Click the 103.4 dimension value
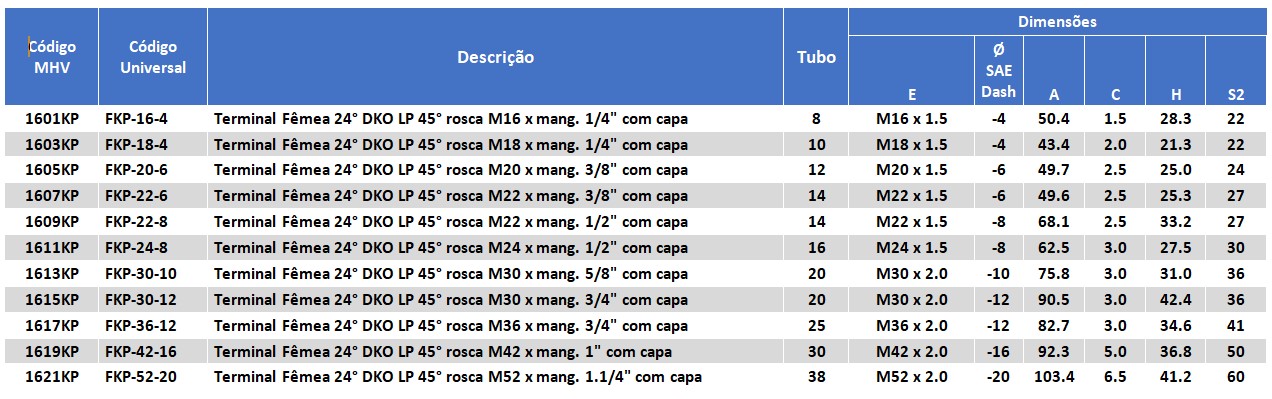Image resolution: width=1272 pixels, height=399 pixels. (1053, 377)
